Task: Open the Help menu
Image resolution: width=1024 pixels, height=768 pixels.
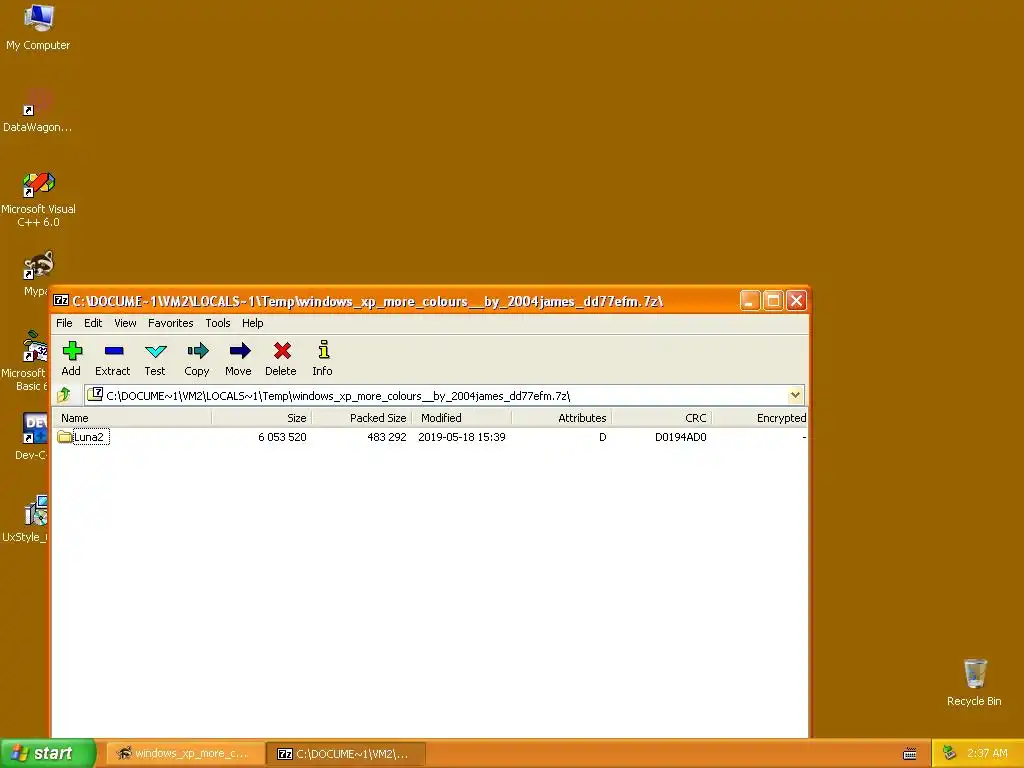Action: (252, 323)
